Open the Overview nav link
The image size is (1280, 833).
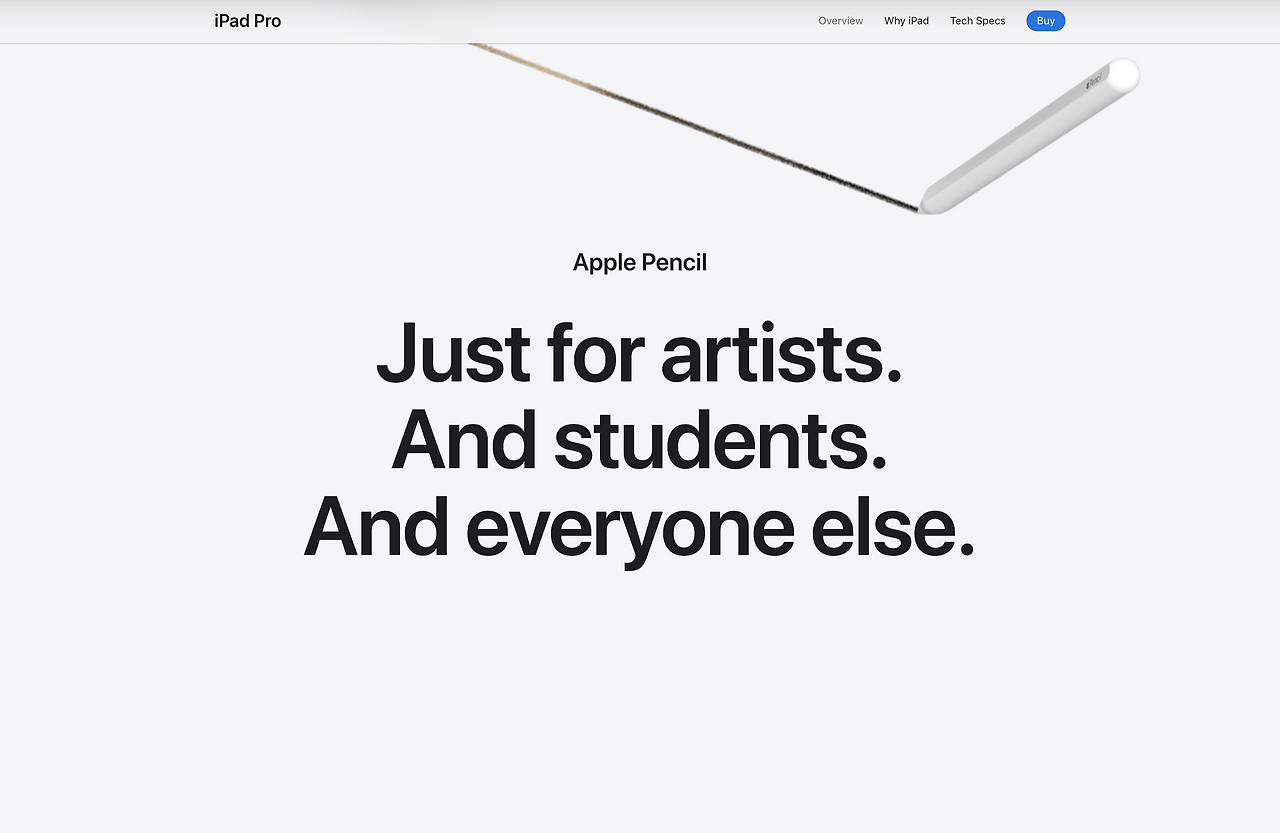click(x=840, y=21)
